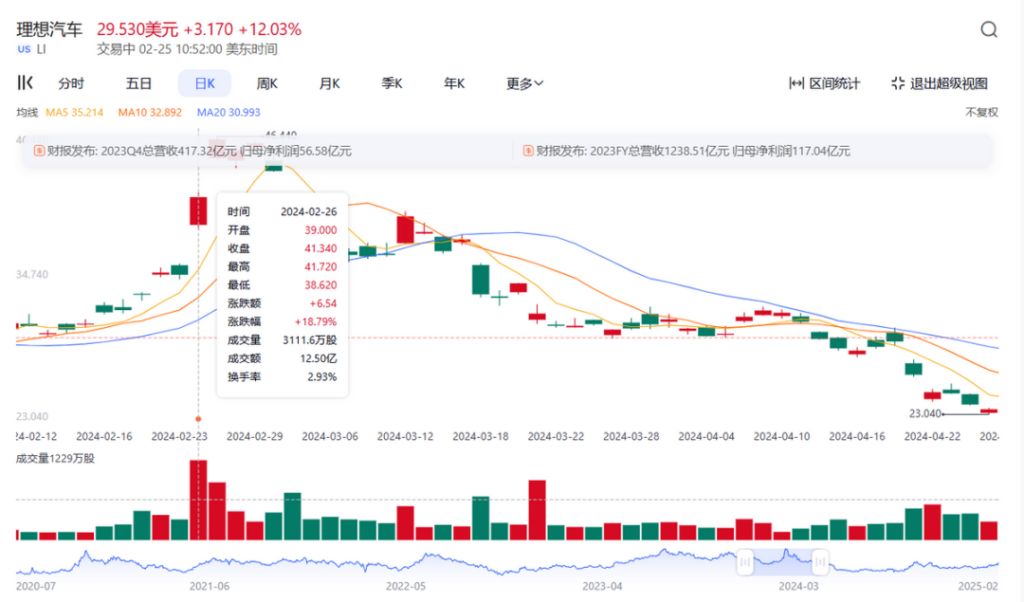Open the 2023FY总营收 earnings announcement link
This screenshot has height=602, width=1024.
(x=692, y=151)
